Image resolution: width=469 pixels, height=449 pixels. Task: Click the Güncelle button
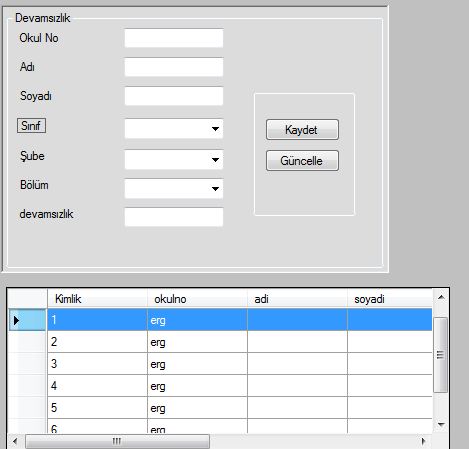[302, 161]
